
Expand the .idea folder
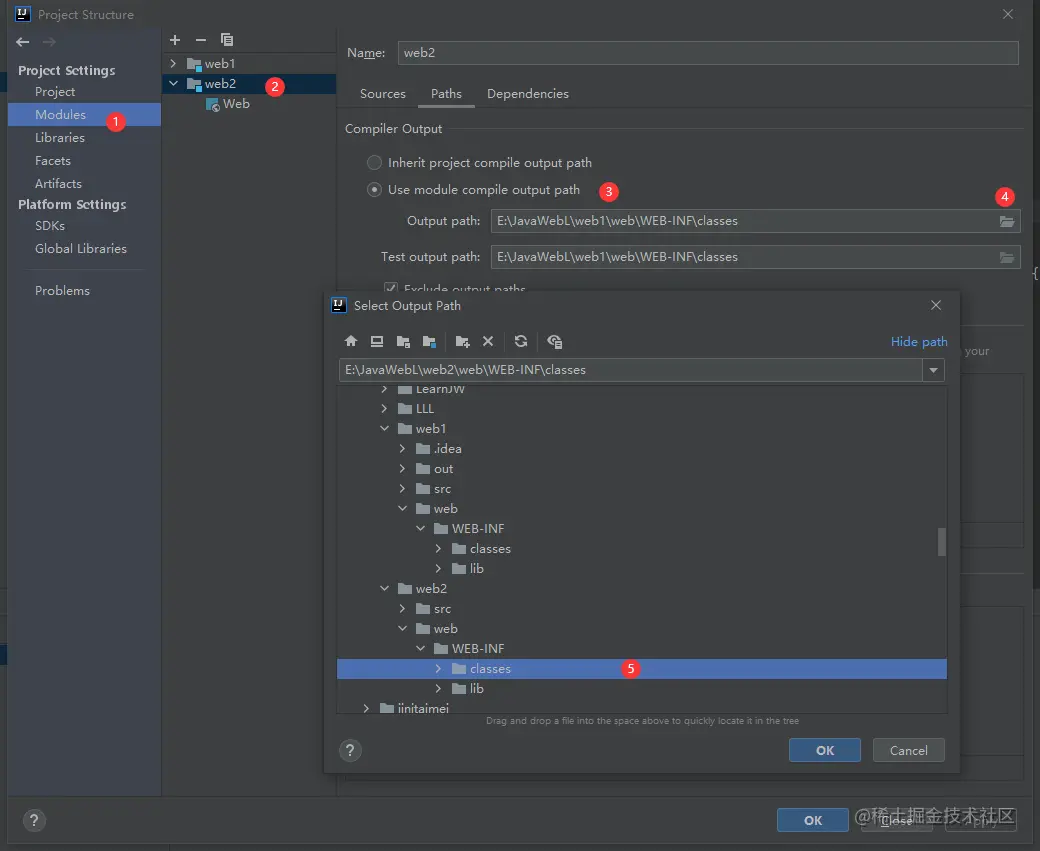point(402,448)
